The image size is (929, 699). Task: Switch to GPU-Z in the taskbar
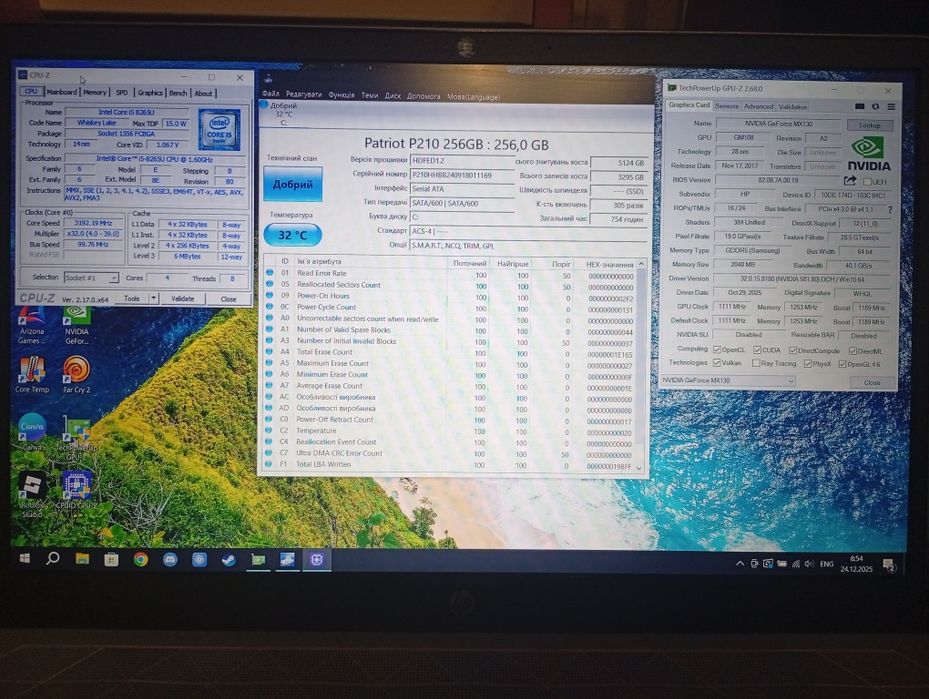coord(258,559)
